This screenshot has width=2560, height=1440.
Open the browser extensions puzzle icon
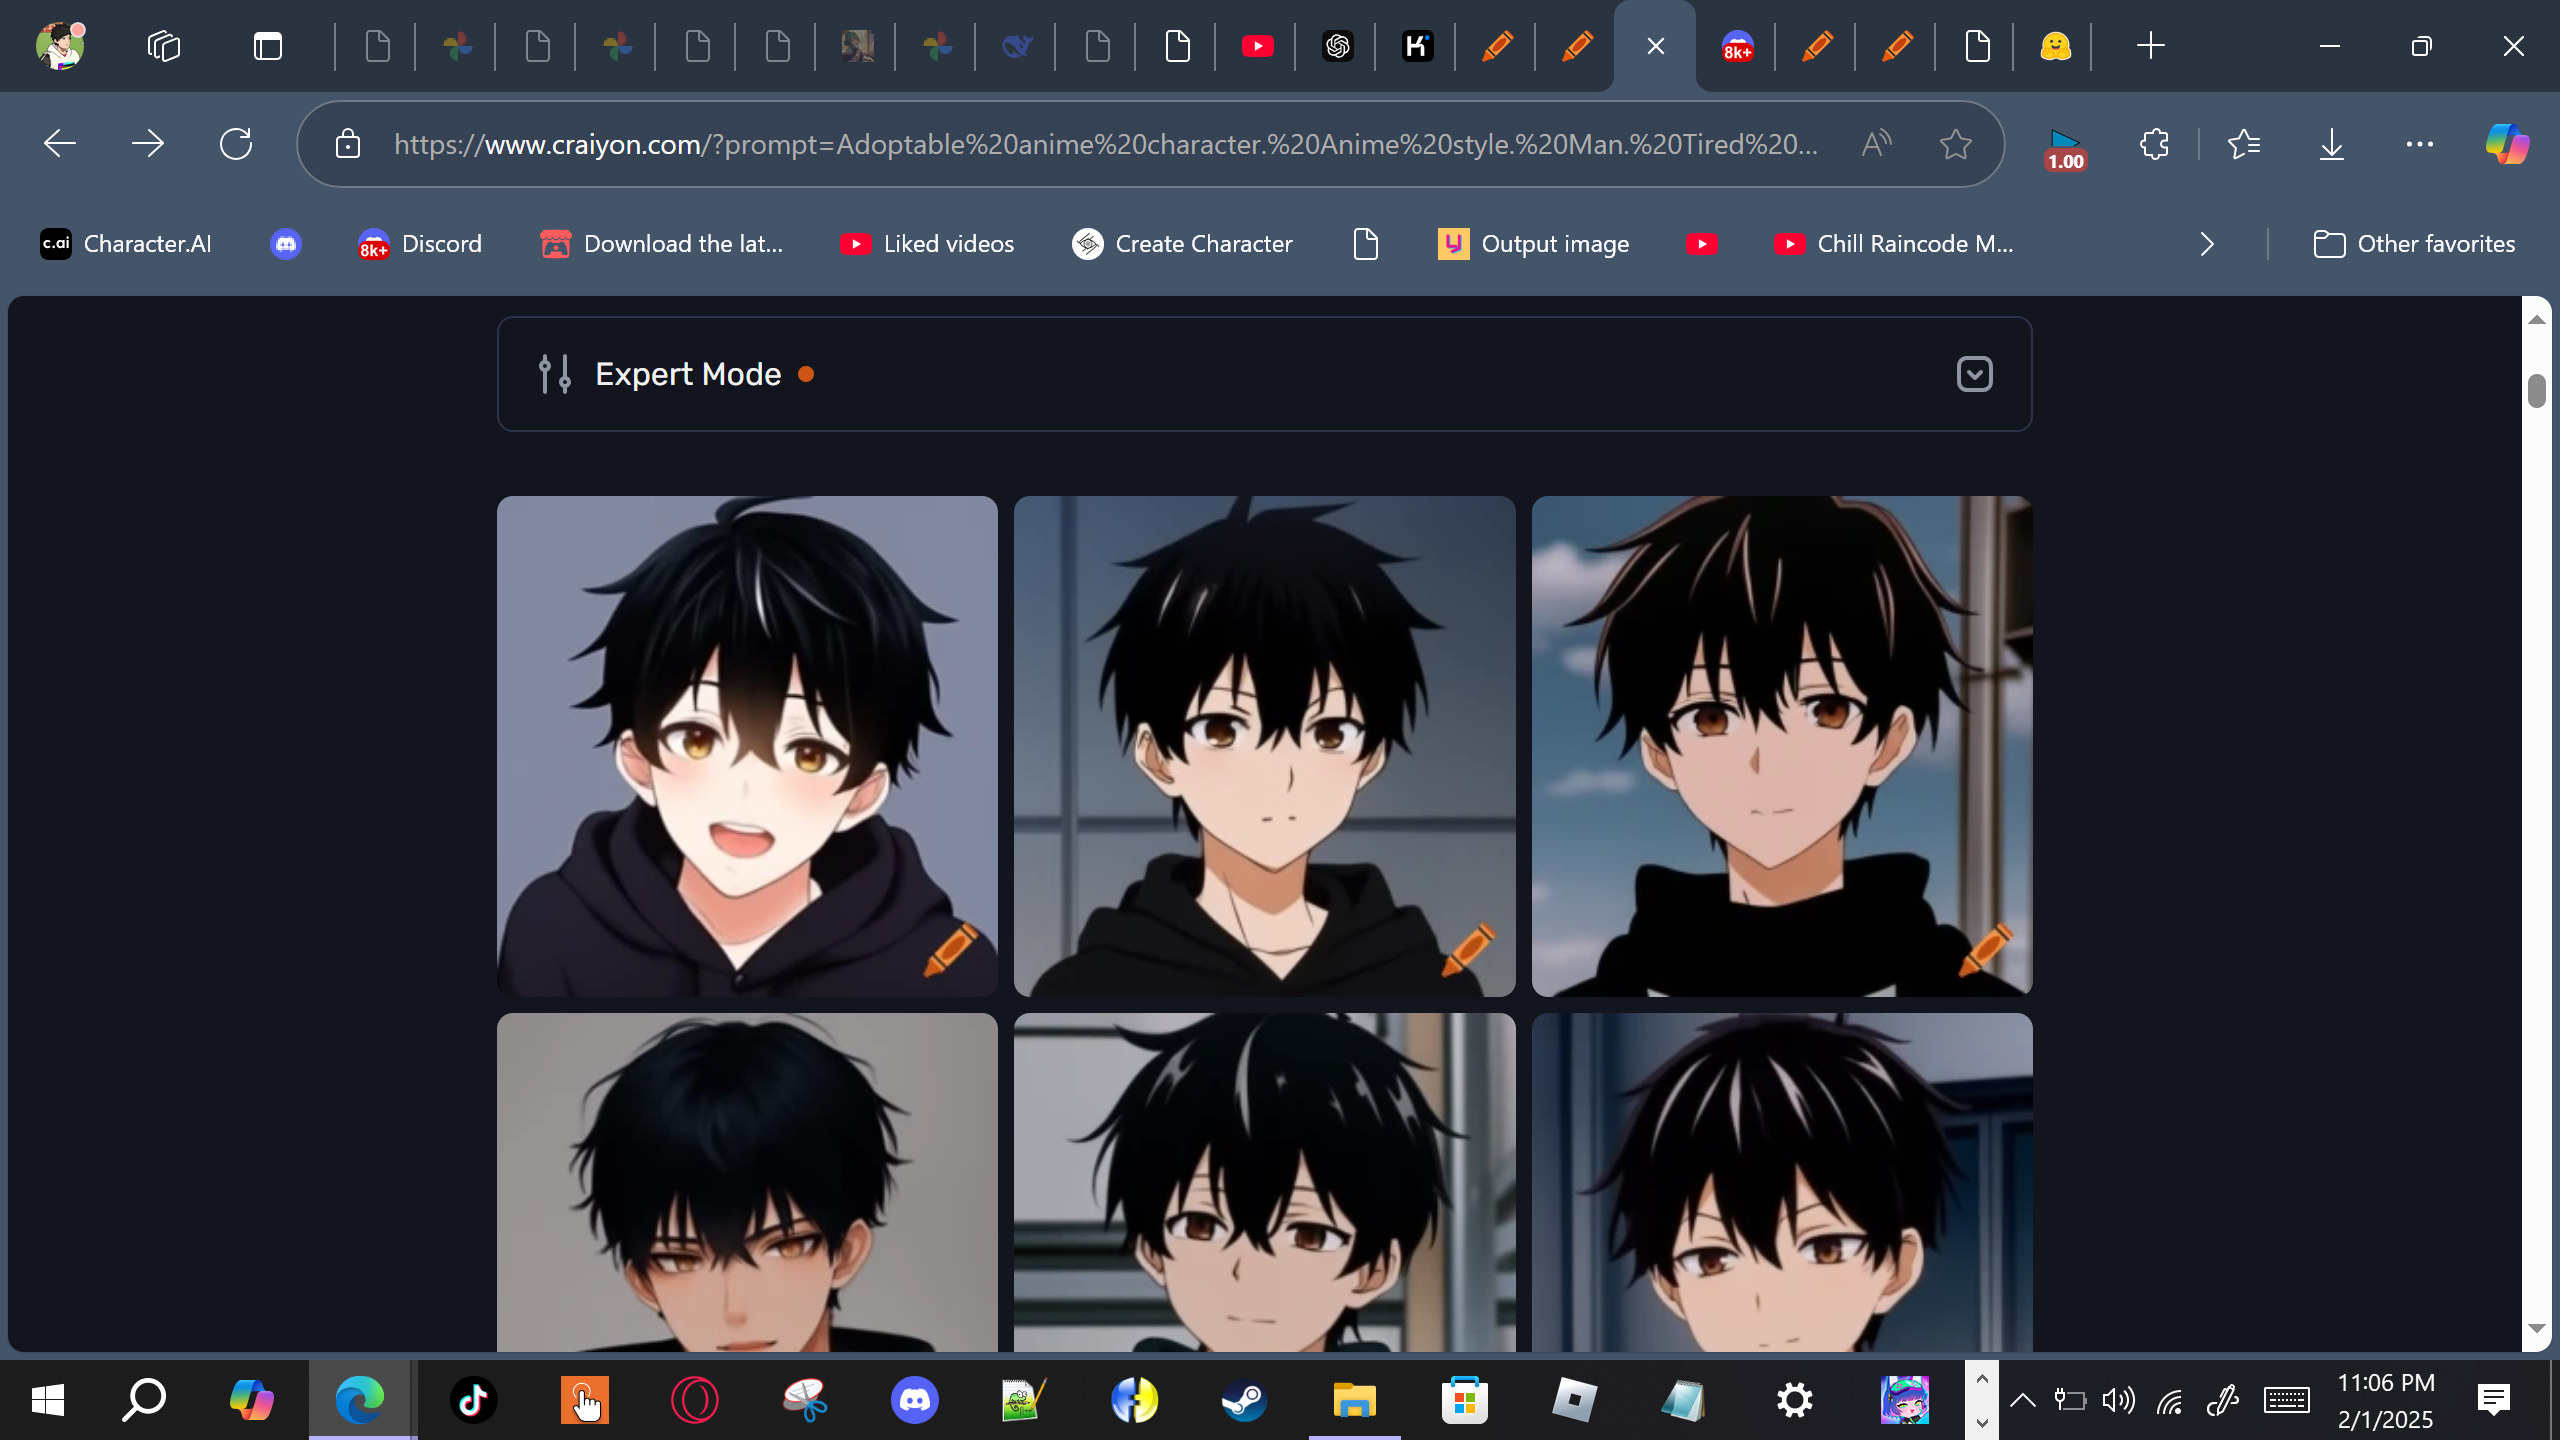[x=2154, y=144]
